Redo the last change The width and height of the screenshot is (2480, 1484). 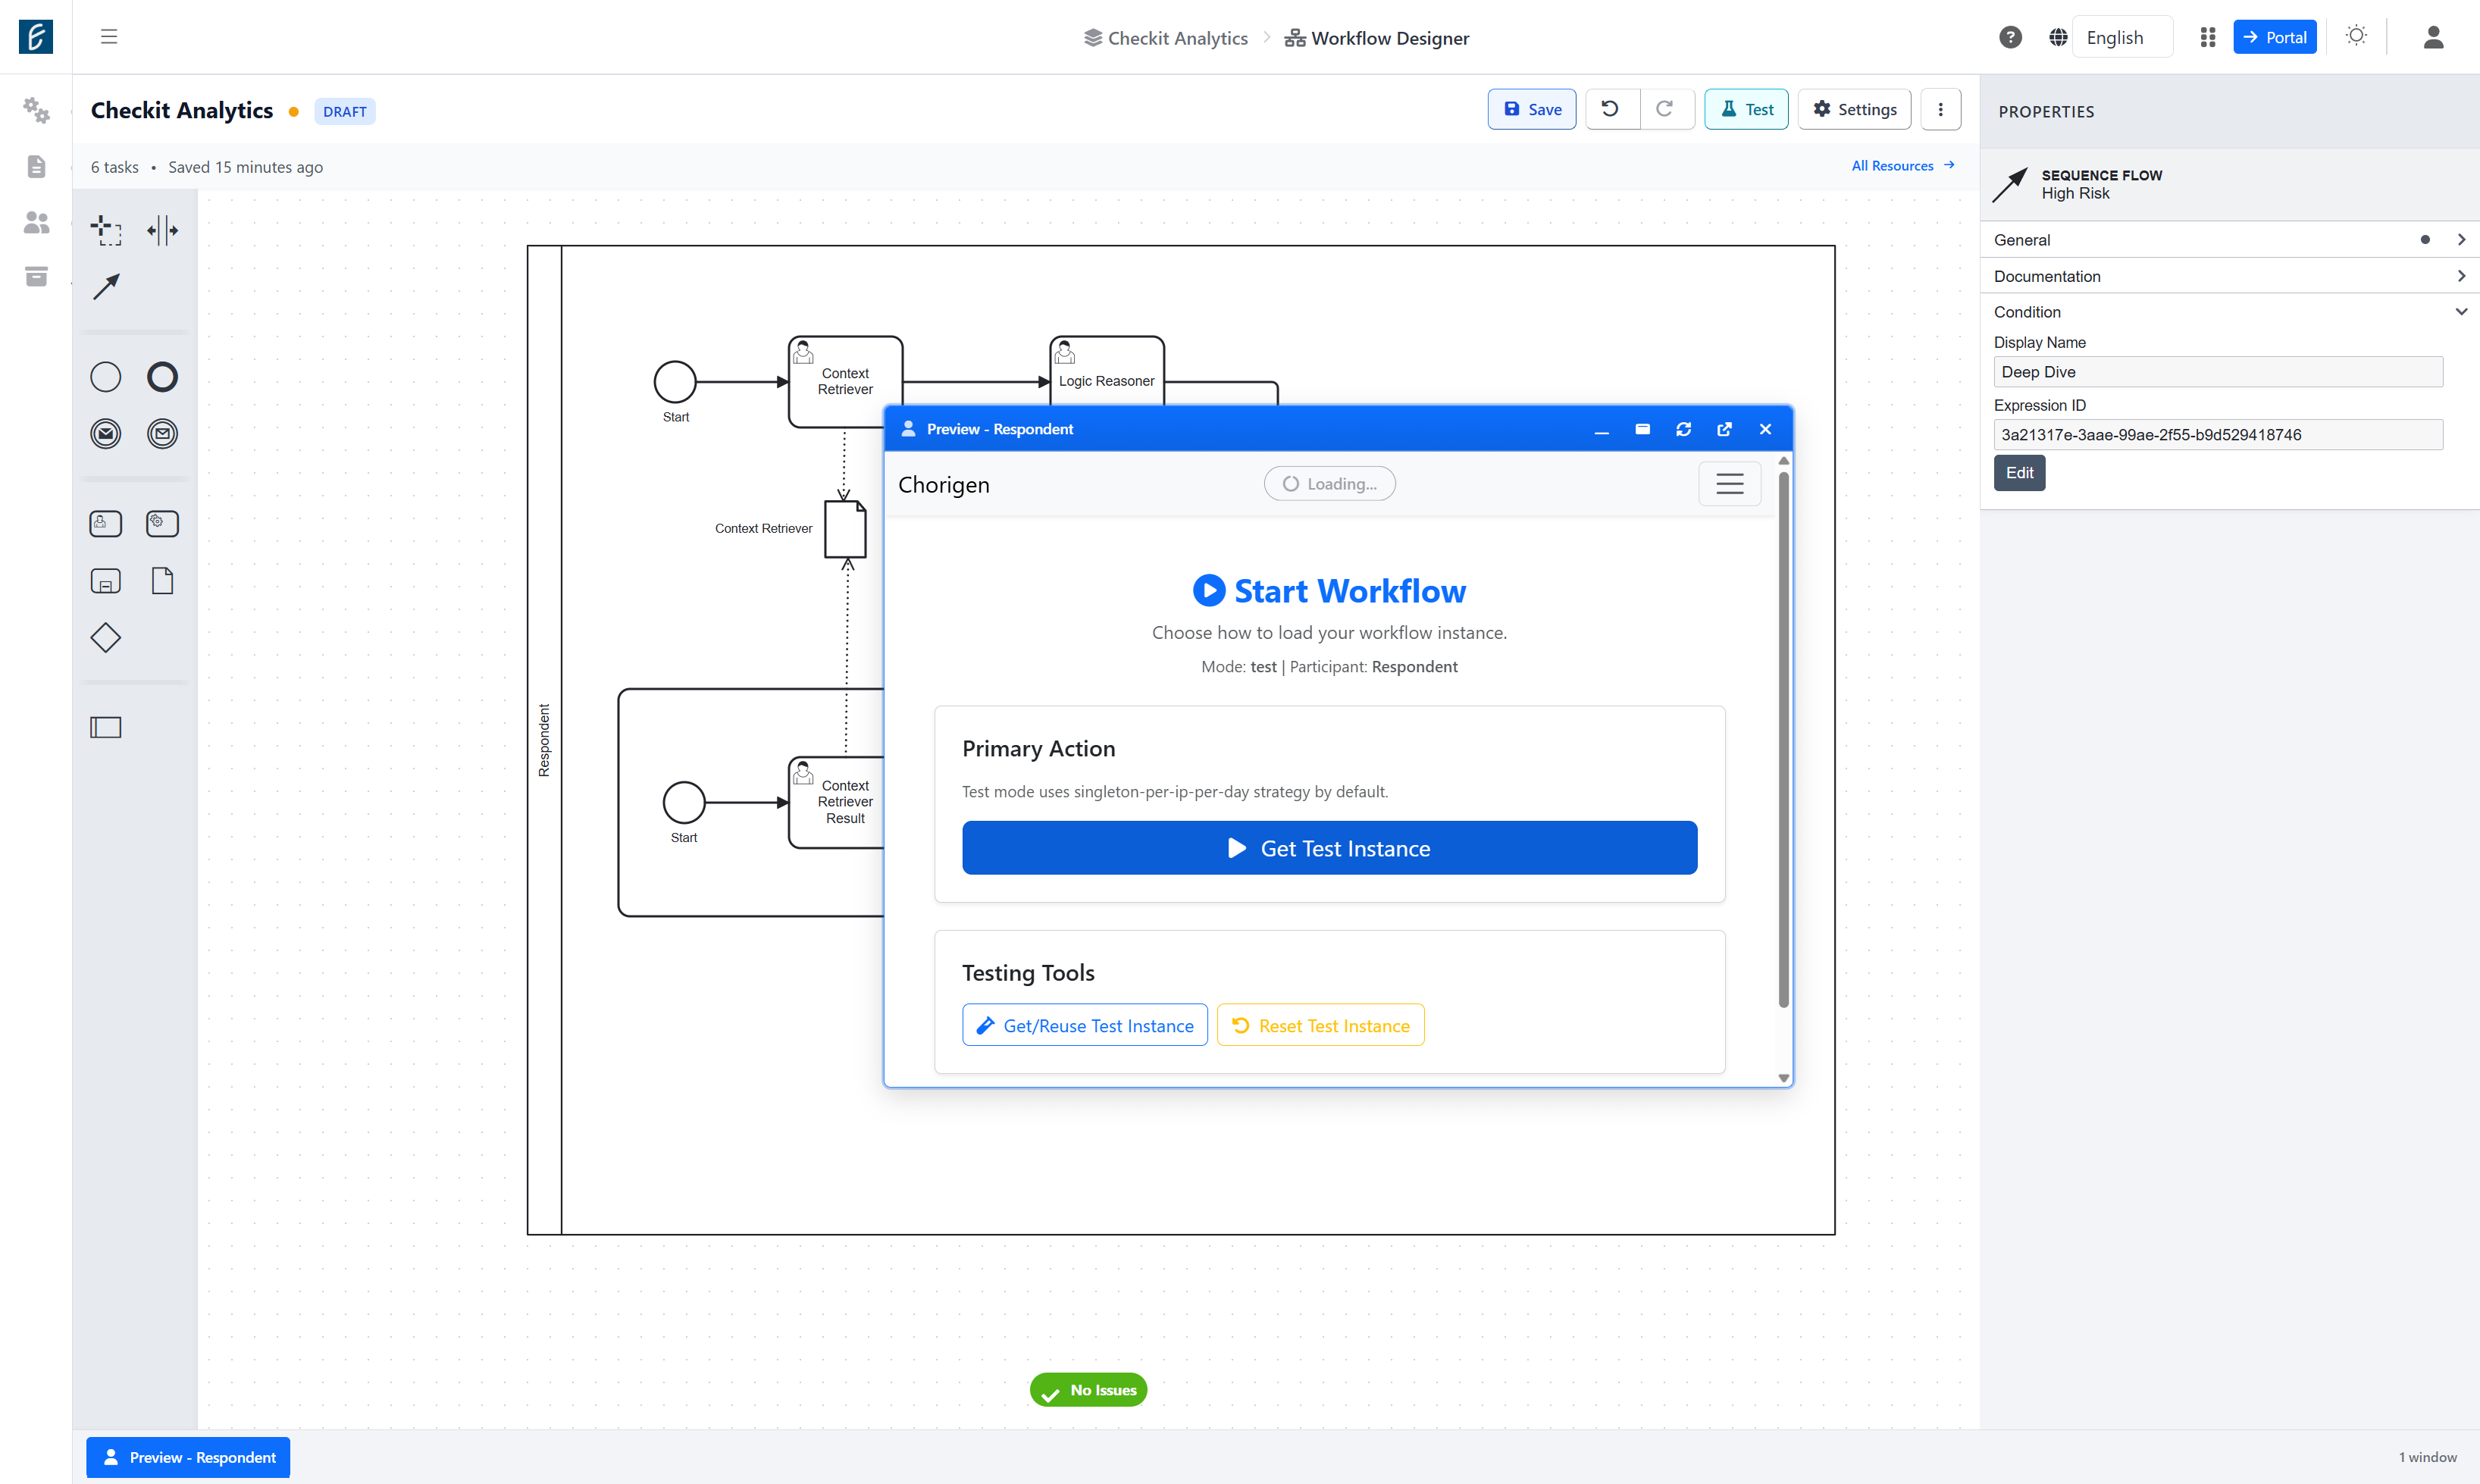tap(1665, 109)
